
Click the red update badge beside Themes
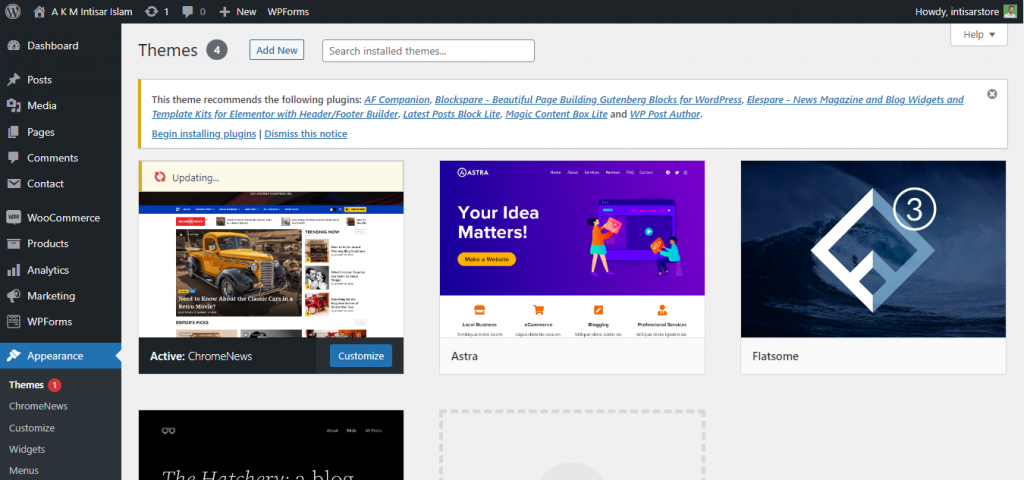[x=55, y=385]
